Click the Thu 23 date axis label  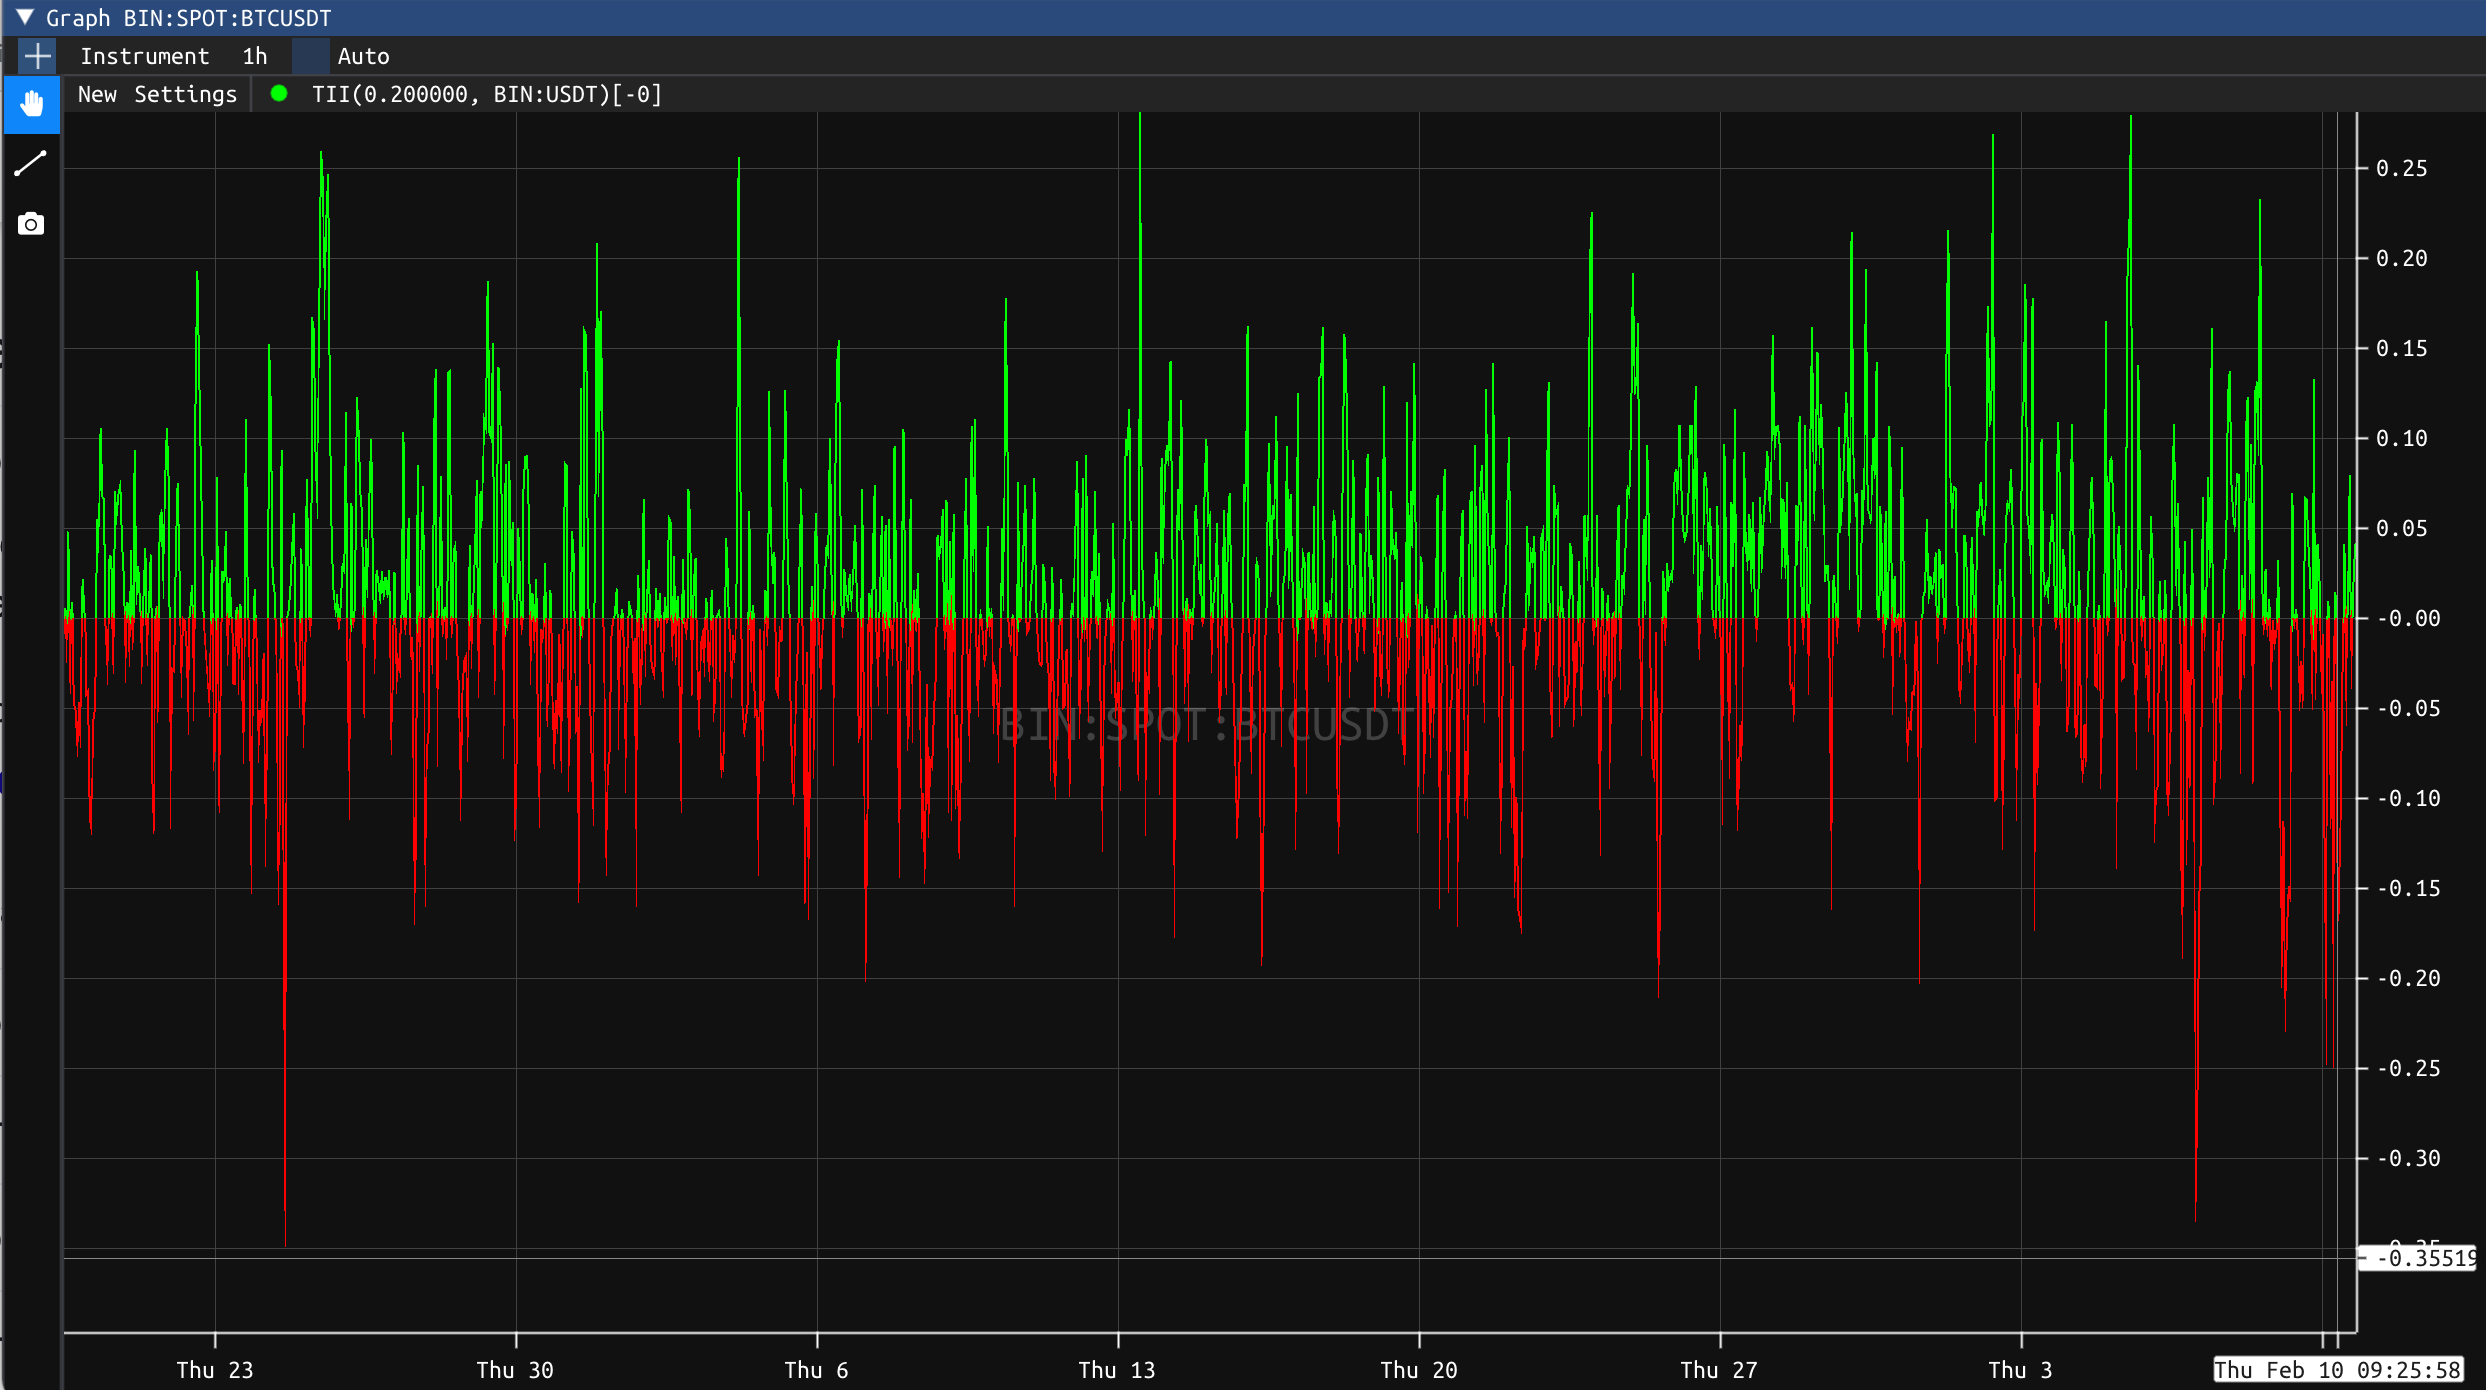click(x=215, y=1370)
